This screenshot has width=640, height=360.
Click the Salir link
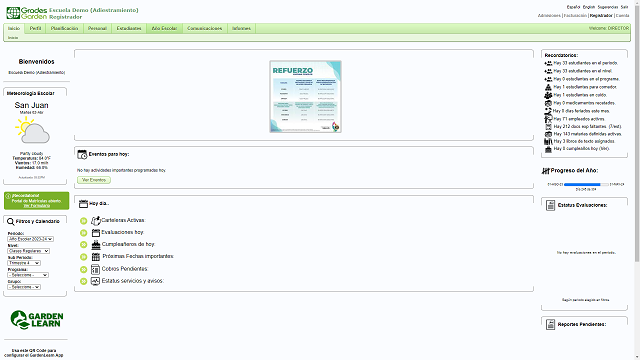[x=624, y=7]
